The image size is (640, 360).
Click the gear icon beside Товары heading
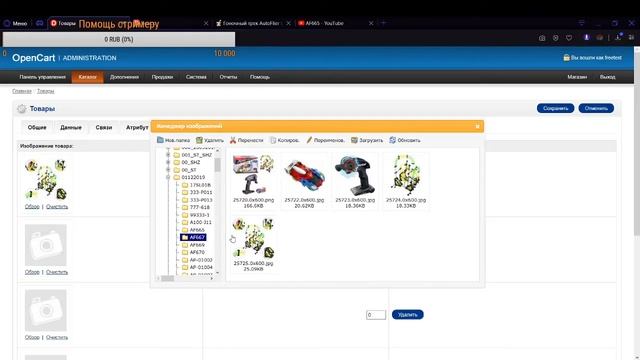(22, 109)
